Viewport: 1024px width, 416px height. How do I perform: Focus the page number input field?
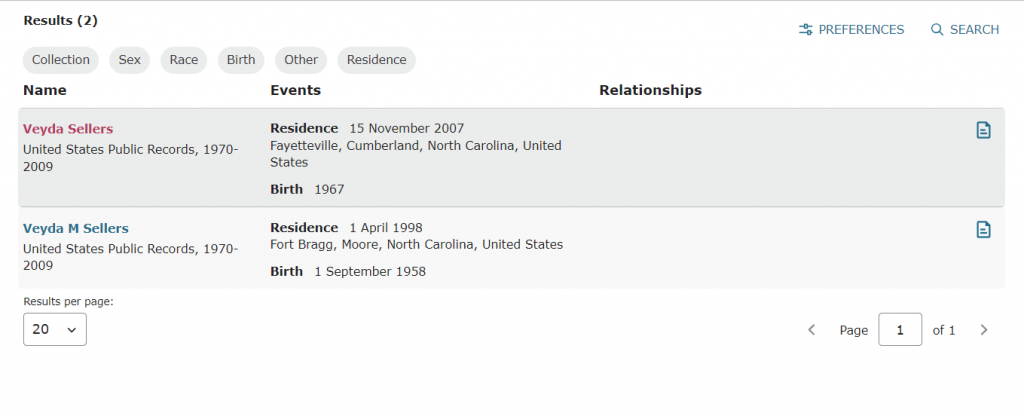900,330
